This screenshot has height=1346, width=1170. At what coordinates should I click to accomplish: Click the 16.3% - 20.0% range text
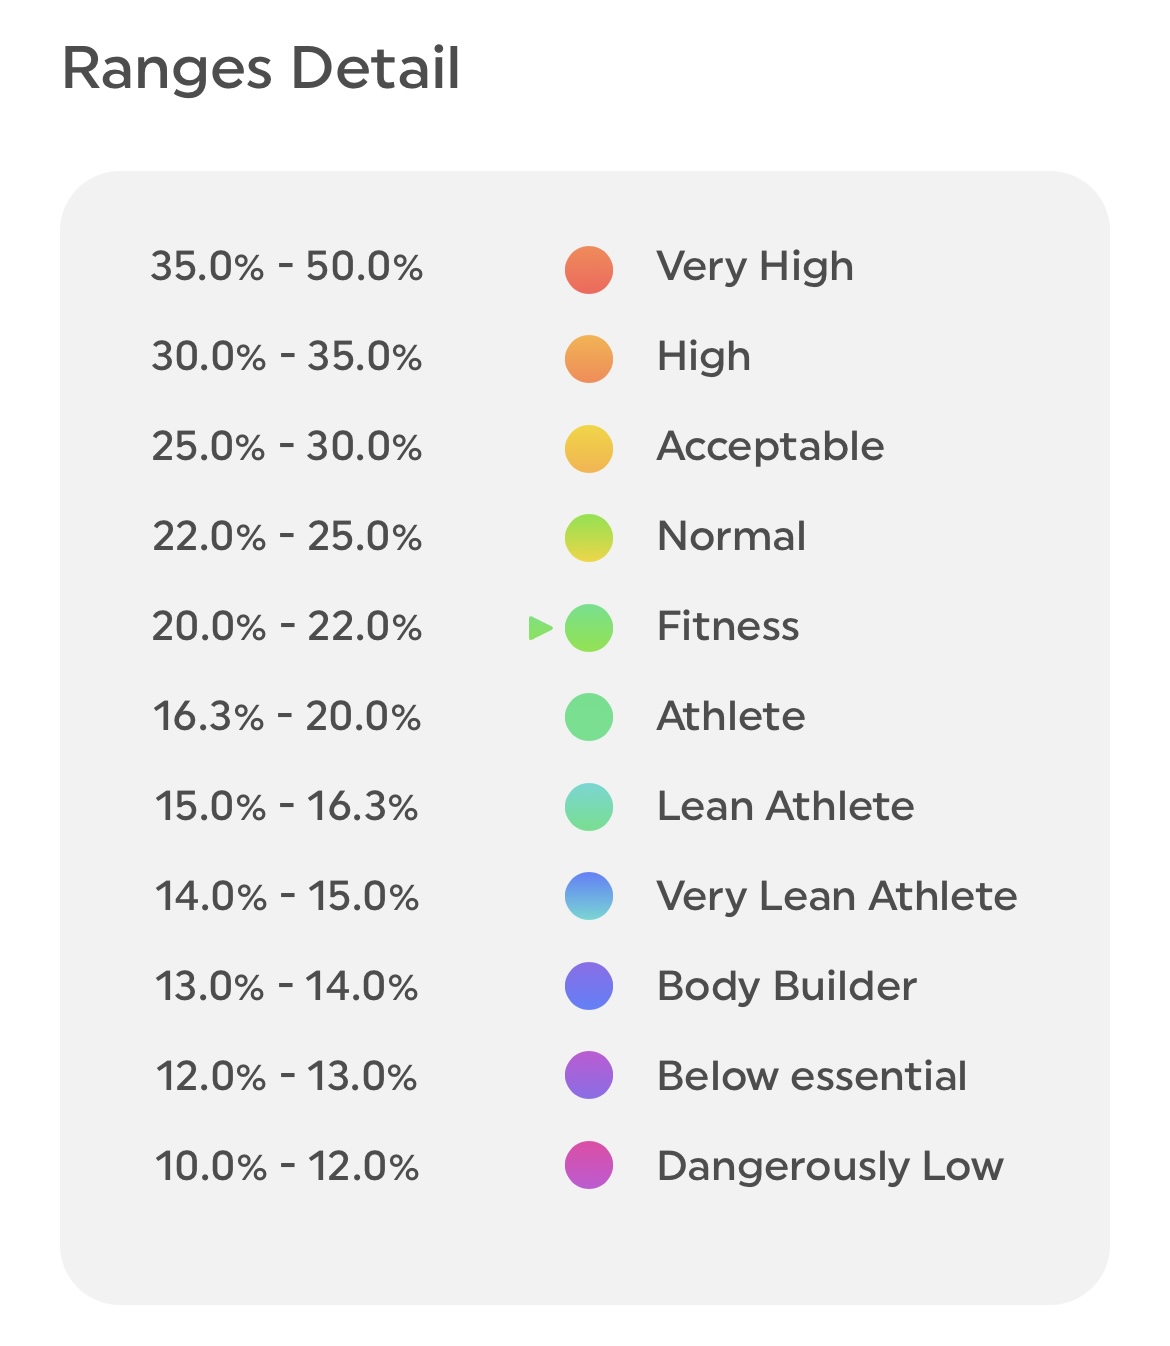[x=287, y=717]
